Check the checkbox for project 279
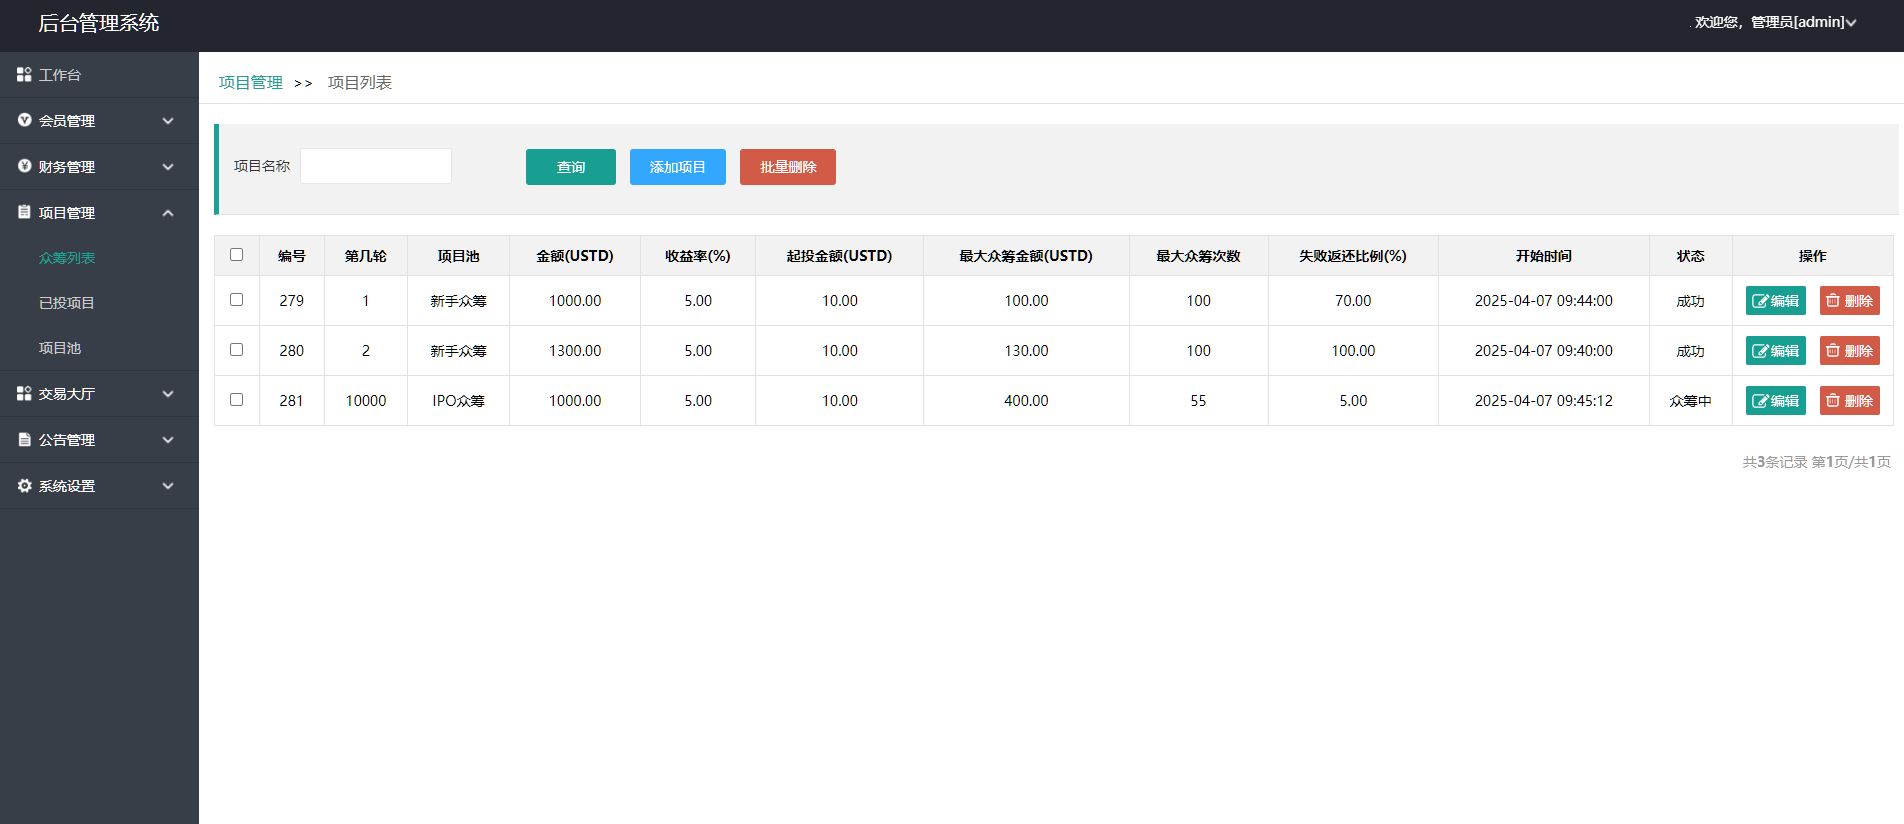The height and width of the screenshot is (824, 1904). coord(237,300)
